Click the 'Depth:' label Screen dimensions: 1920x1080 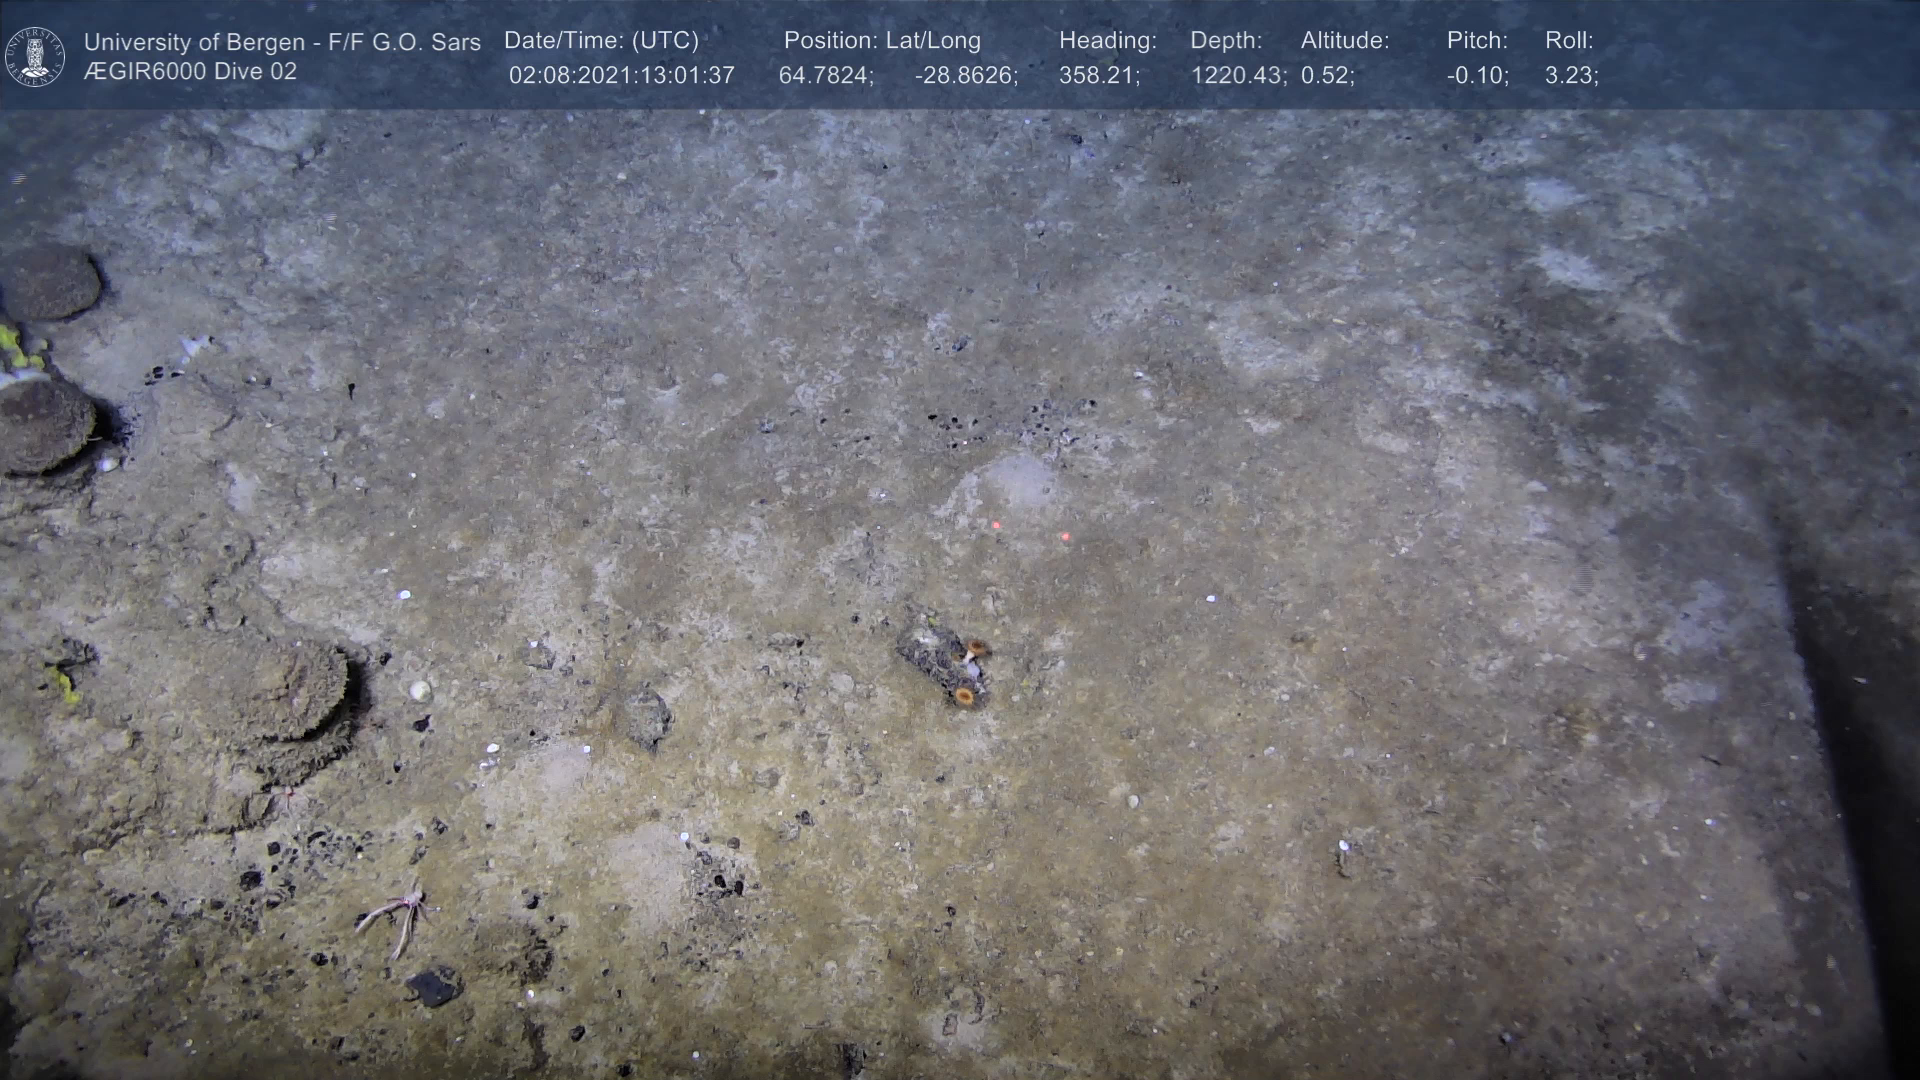click(1225, 40)
